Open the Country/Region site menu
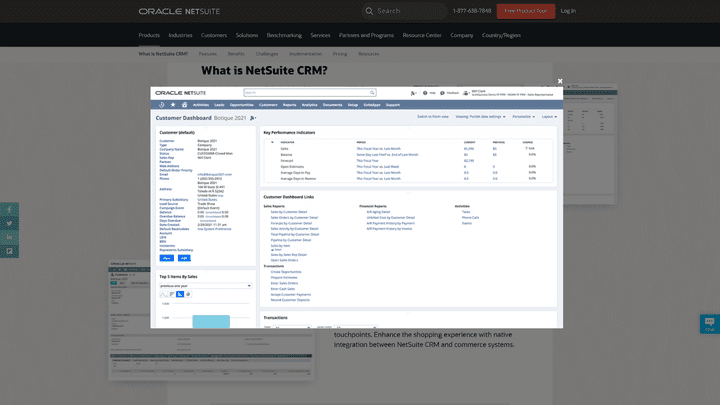720x405 pixels. pyautogui.click(x=501, y=35)
